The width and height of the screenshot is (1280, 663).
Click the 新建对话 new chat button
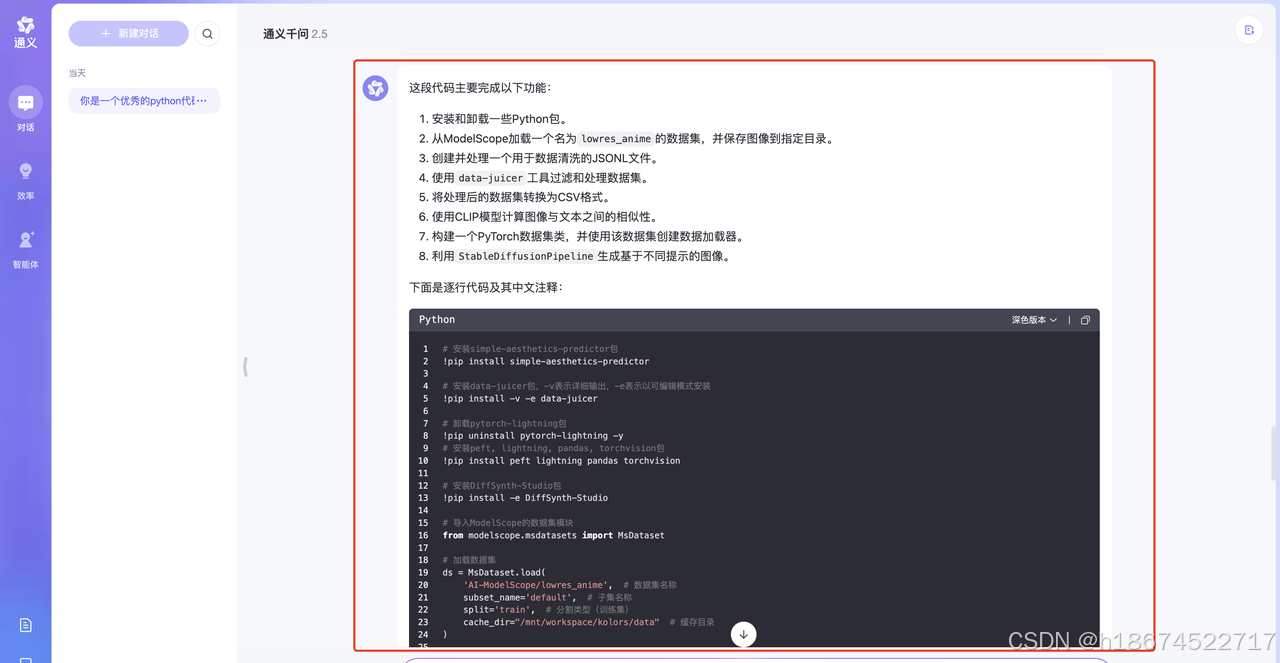pyautogui.click(x=128, y=34)
